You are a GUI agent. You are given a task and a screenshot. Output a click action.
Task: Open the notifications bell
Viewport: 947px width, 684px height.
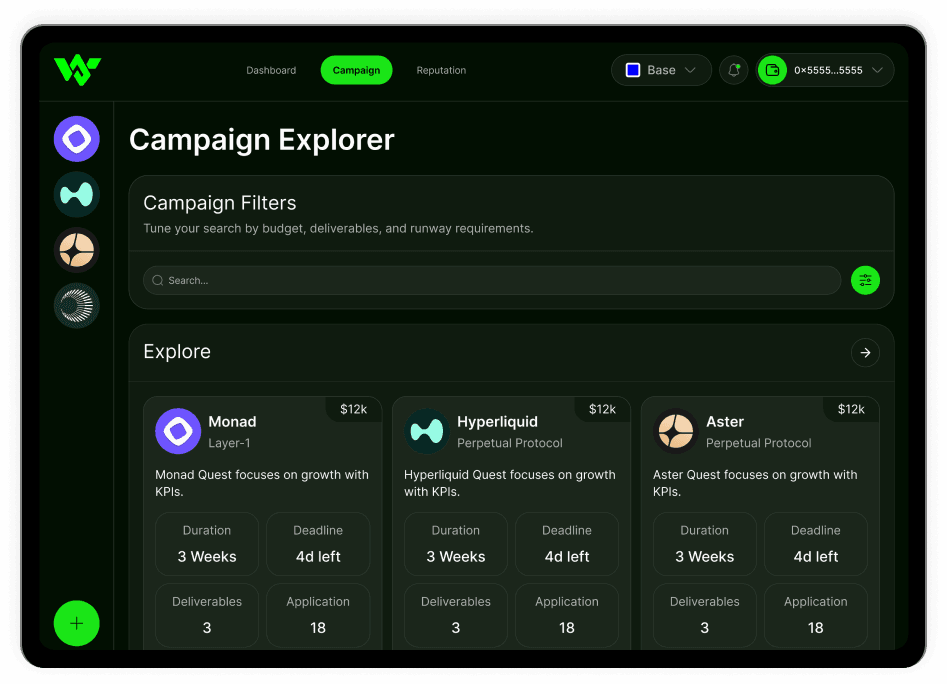[734, 70]
